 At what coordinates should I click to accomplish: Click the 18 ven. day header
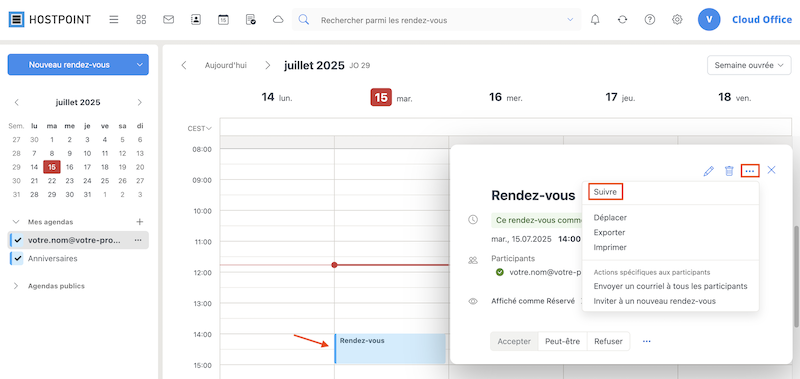tap(734, 97)
